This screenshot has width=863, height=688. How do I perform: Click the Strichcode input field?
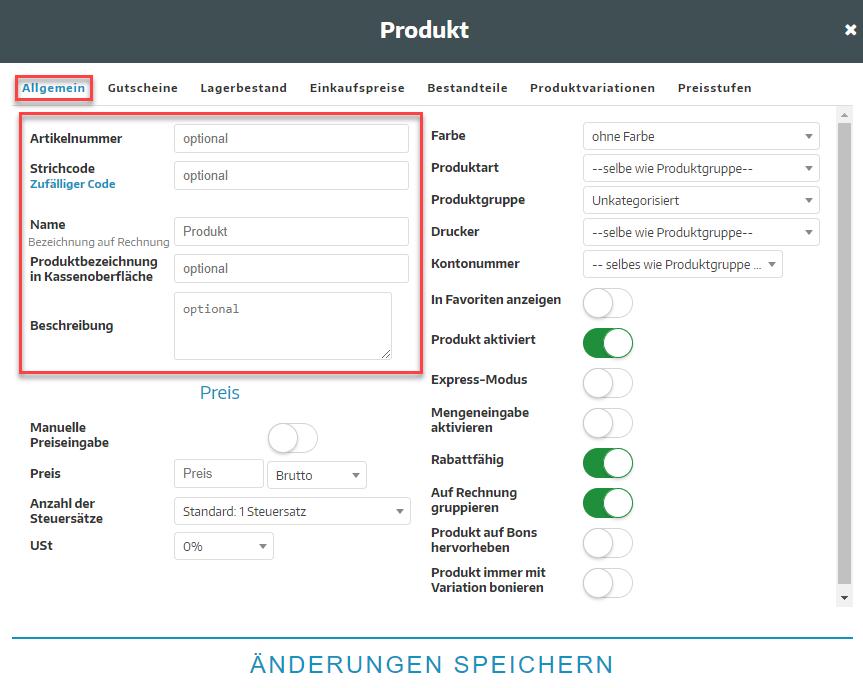point(291,175)
